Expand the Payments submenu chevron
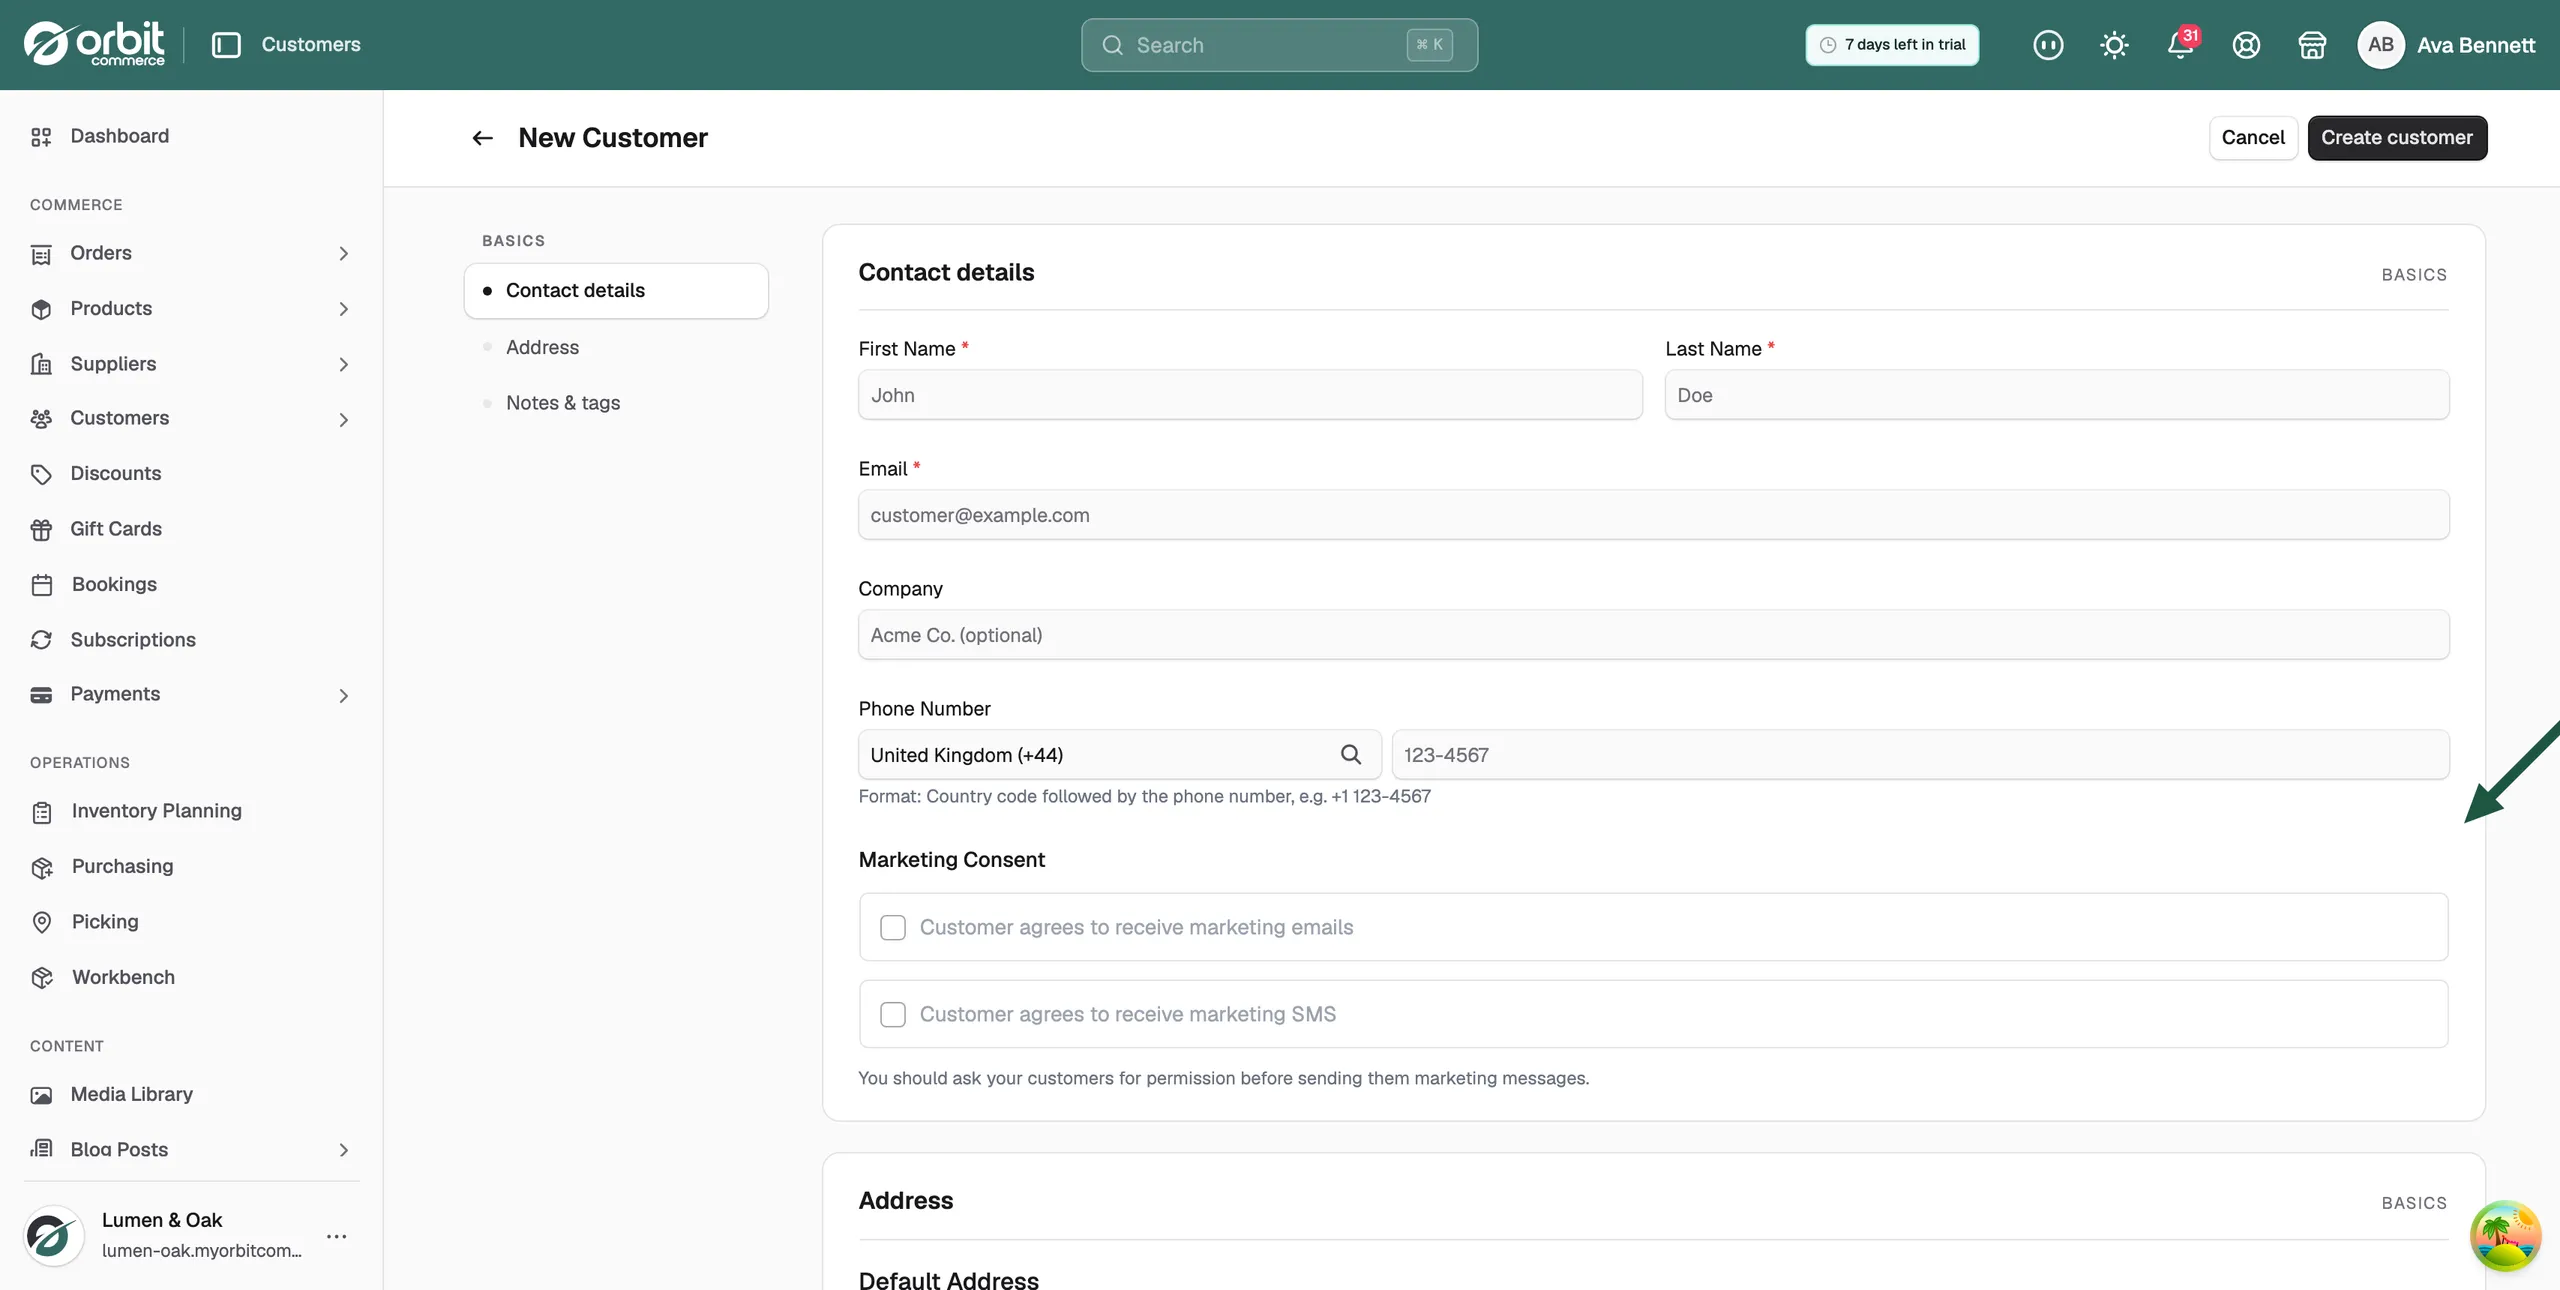Viewport: 2560px width, 1290px height. click(344, 695)
